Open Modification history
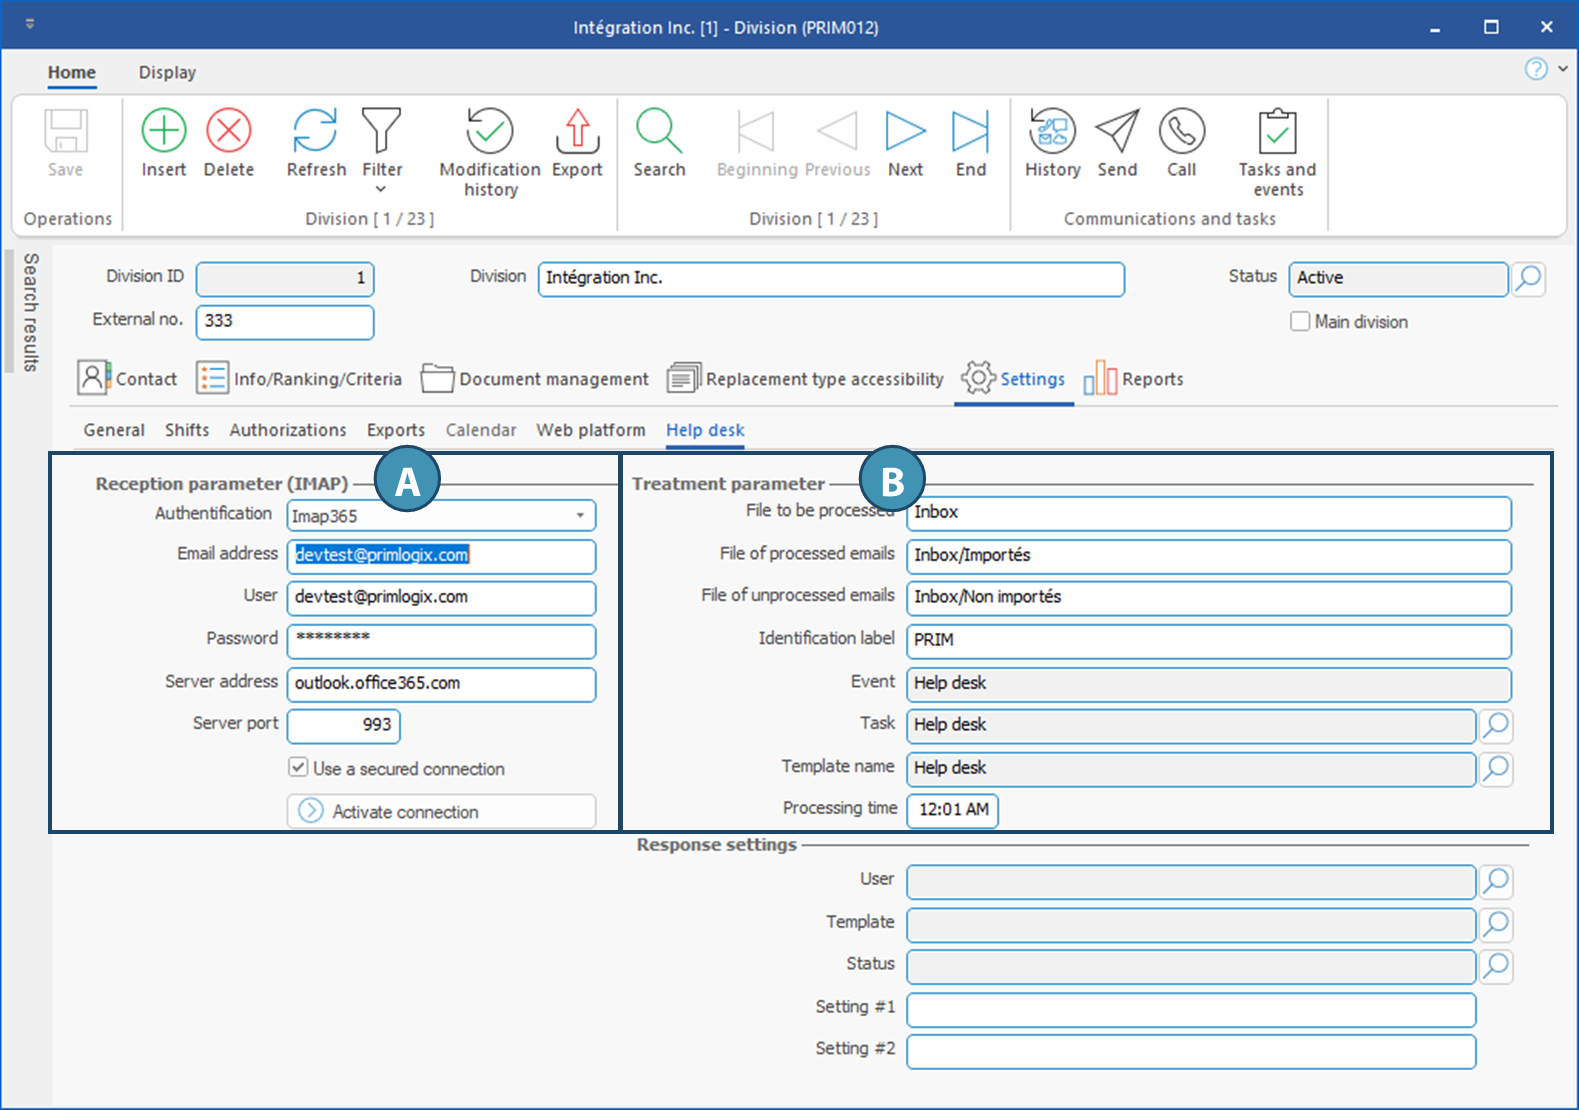 click(489, 131)
